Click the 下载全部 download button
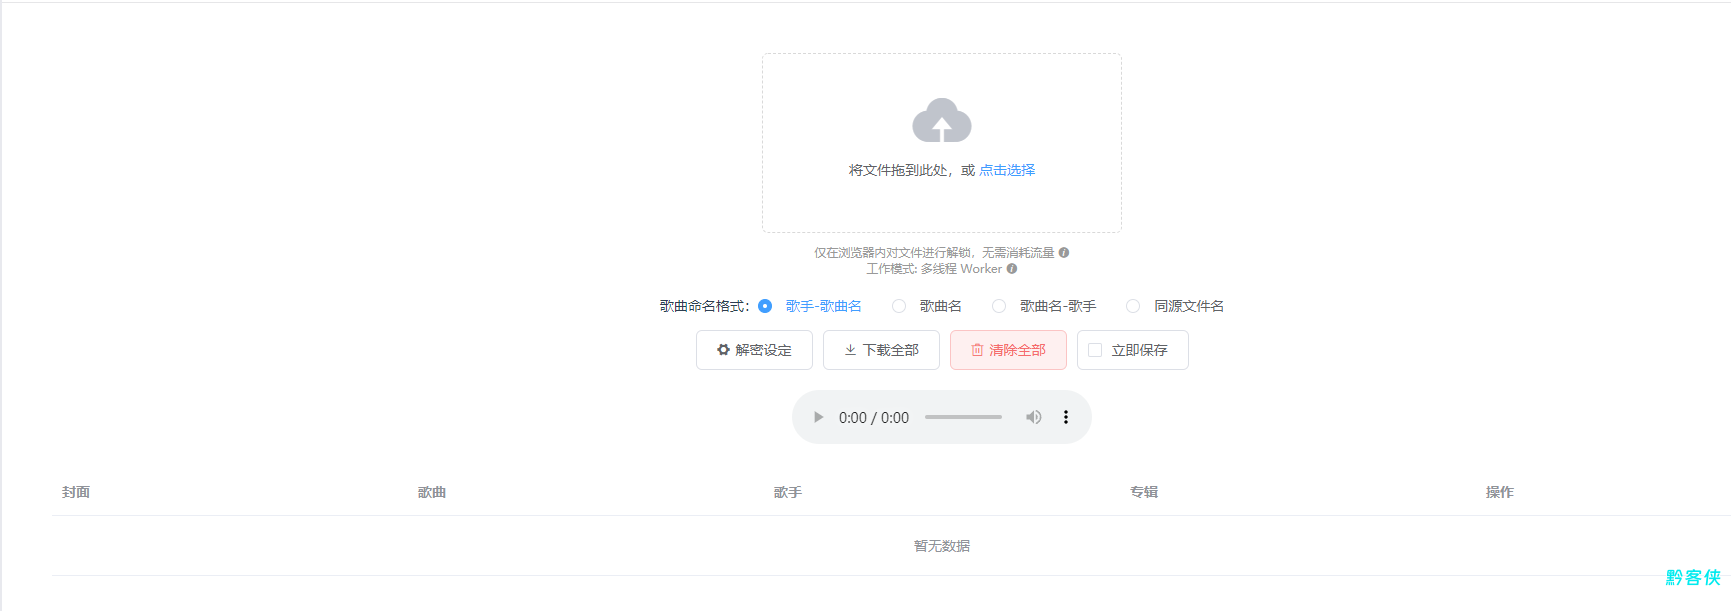The height and width of the screenshot is (611, 1731). click(x=881, y=350)
